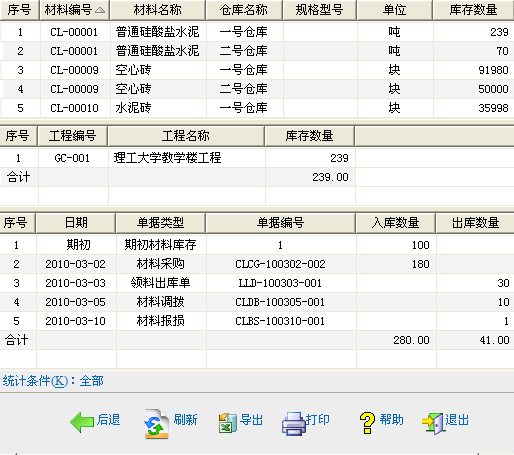514x455 pixels.
Task: Select the document CLCG-100302-002 row
Action: (257, 264)
